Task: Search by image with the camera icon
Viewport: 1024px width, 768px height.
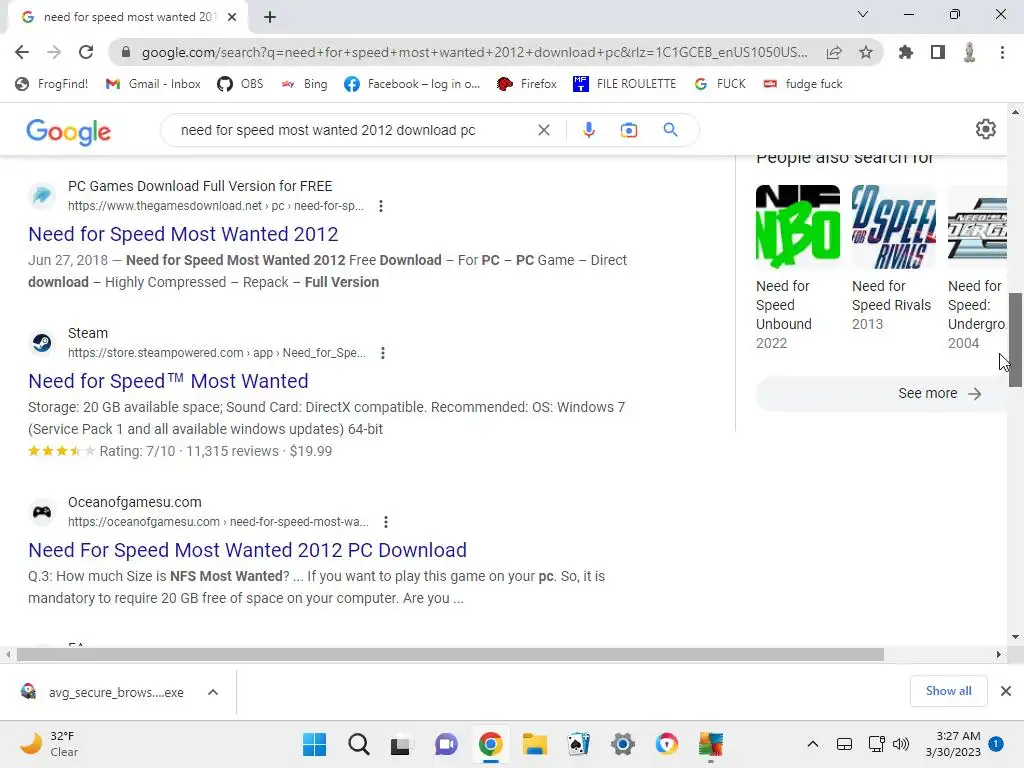Action: [629, 131]
